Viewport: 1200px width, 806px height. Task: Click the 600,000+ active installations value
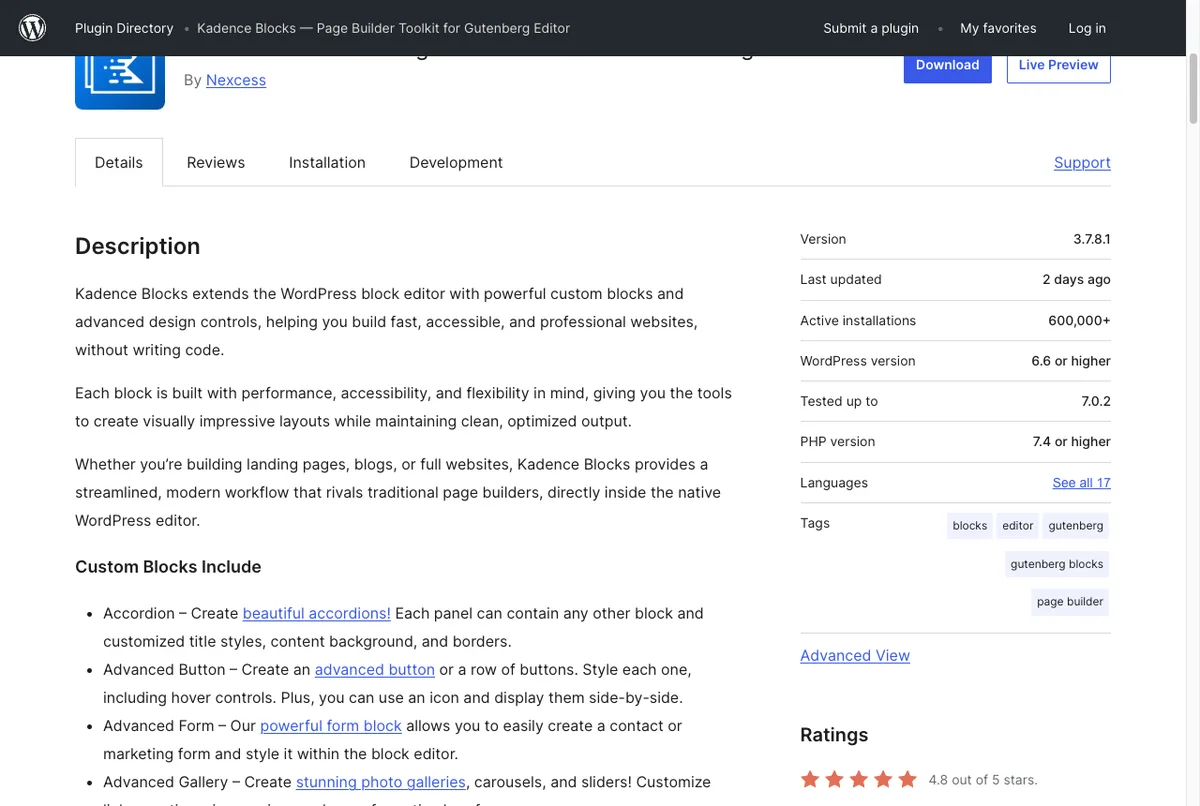[x=1079, y=320]
